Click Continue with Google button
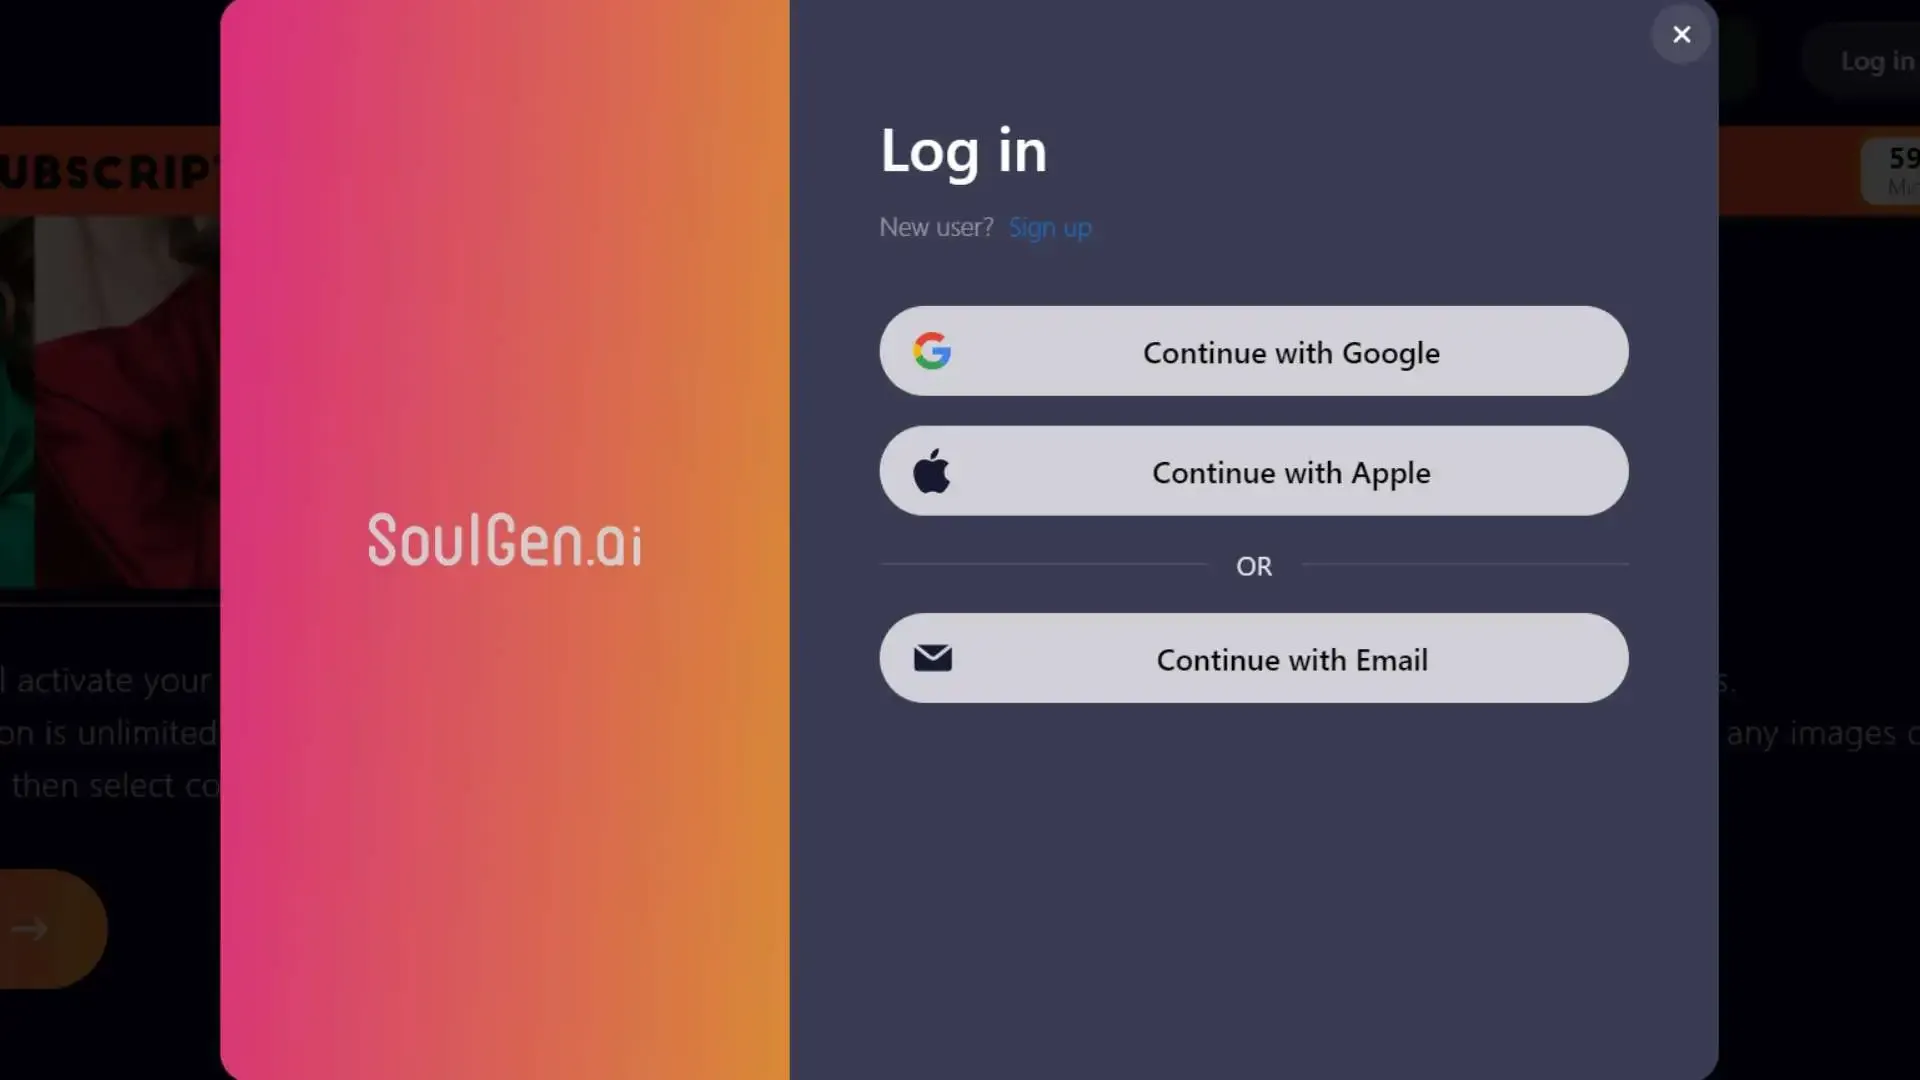The height and width of the screenshot is (1080, 1920). (x=1254, y=351)
